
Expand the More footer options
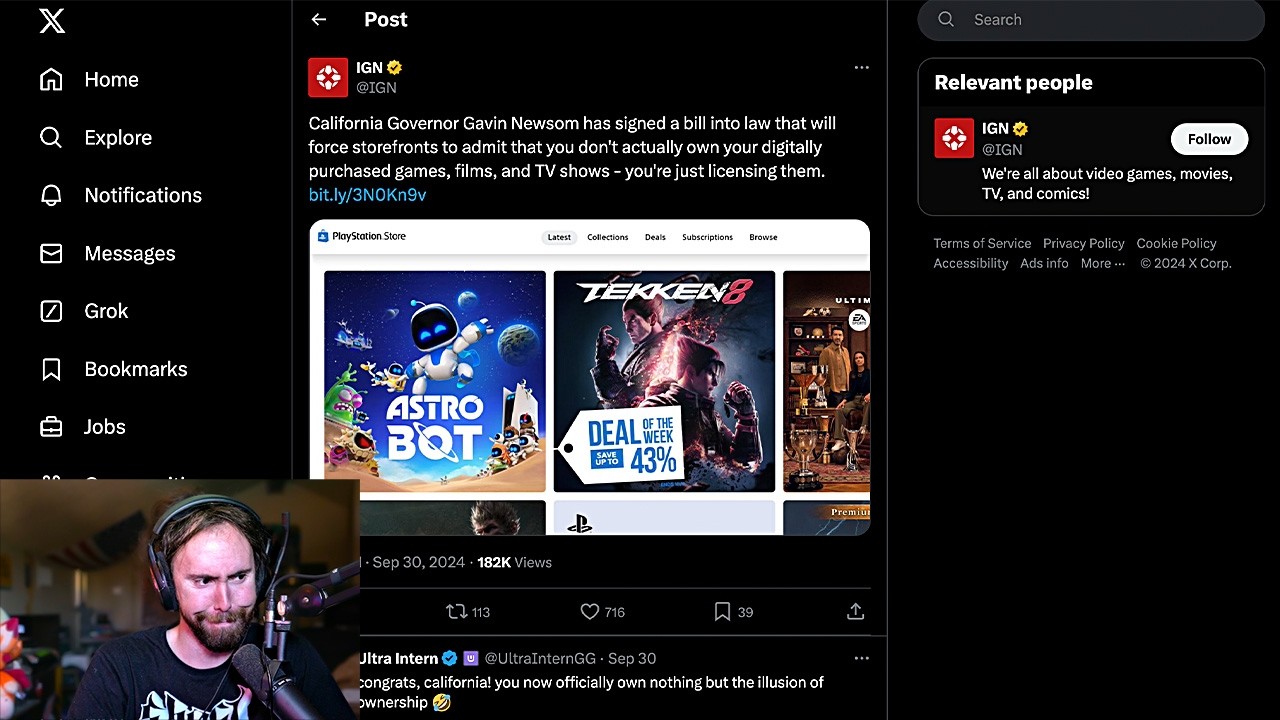(1102, 263)
